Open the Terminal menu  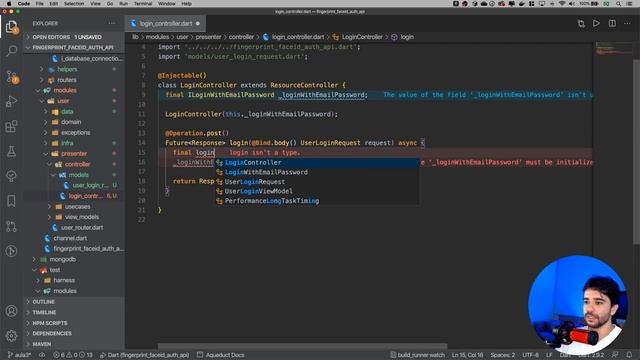[x=143, y=3]
